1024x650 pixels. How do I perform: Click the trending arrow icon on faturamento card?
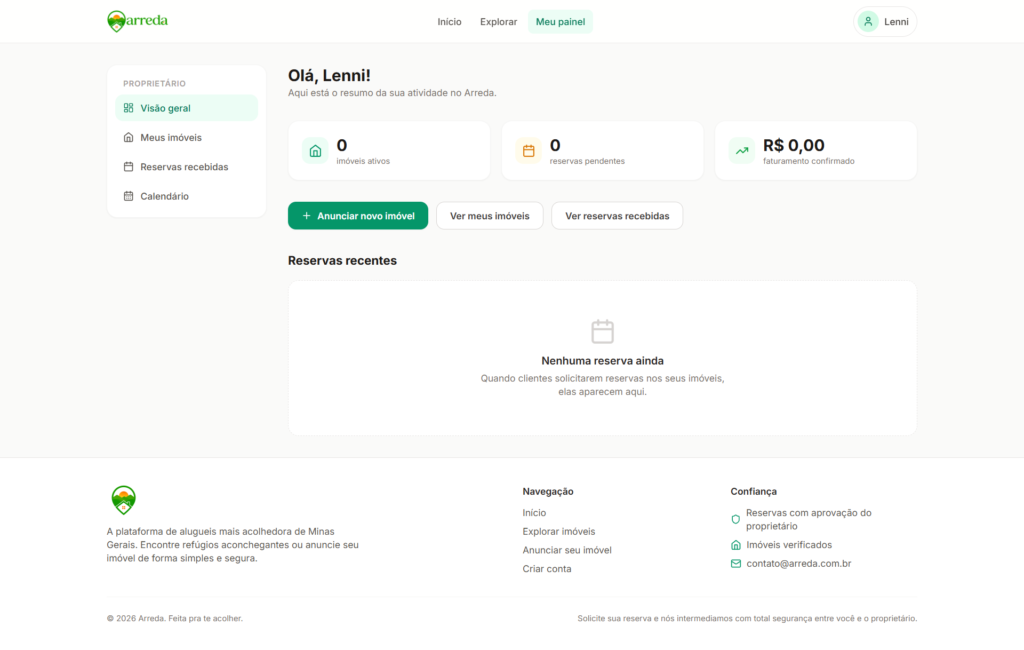tap(742, 151)
